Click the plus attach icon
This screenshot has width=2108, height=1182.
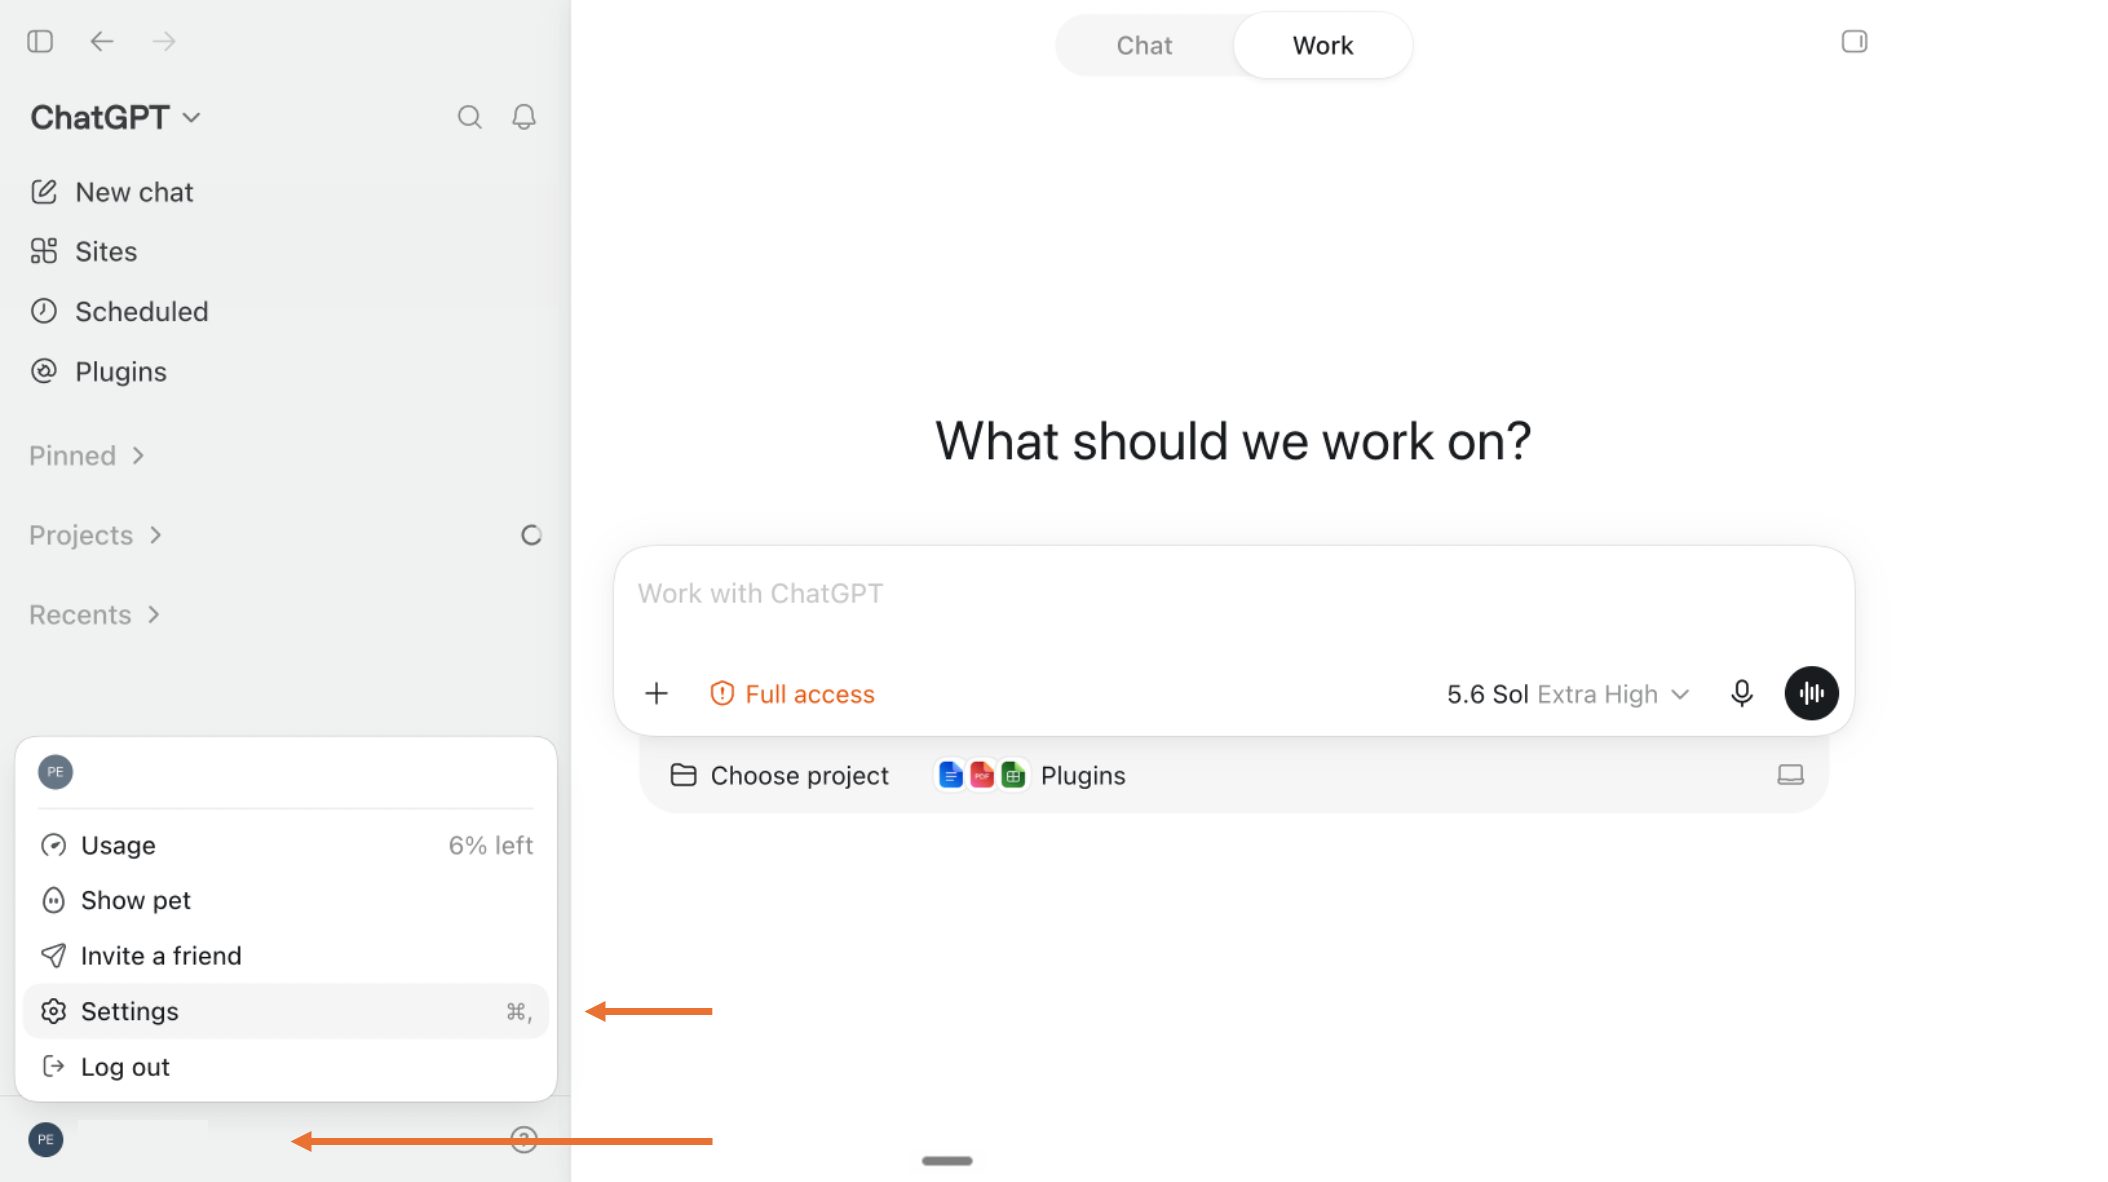(656, 693)
